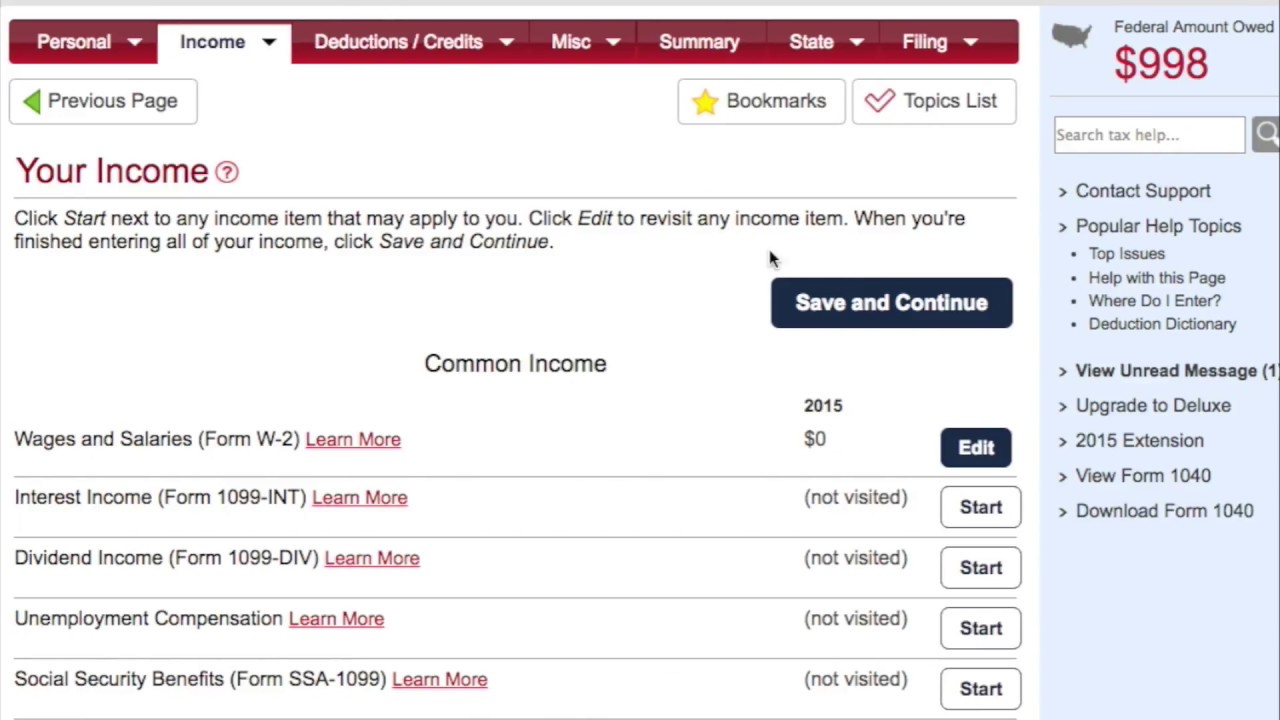Open Learn More for Dividend Income

point(372,558)
